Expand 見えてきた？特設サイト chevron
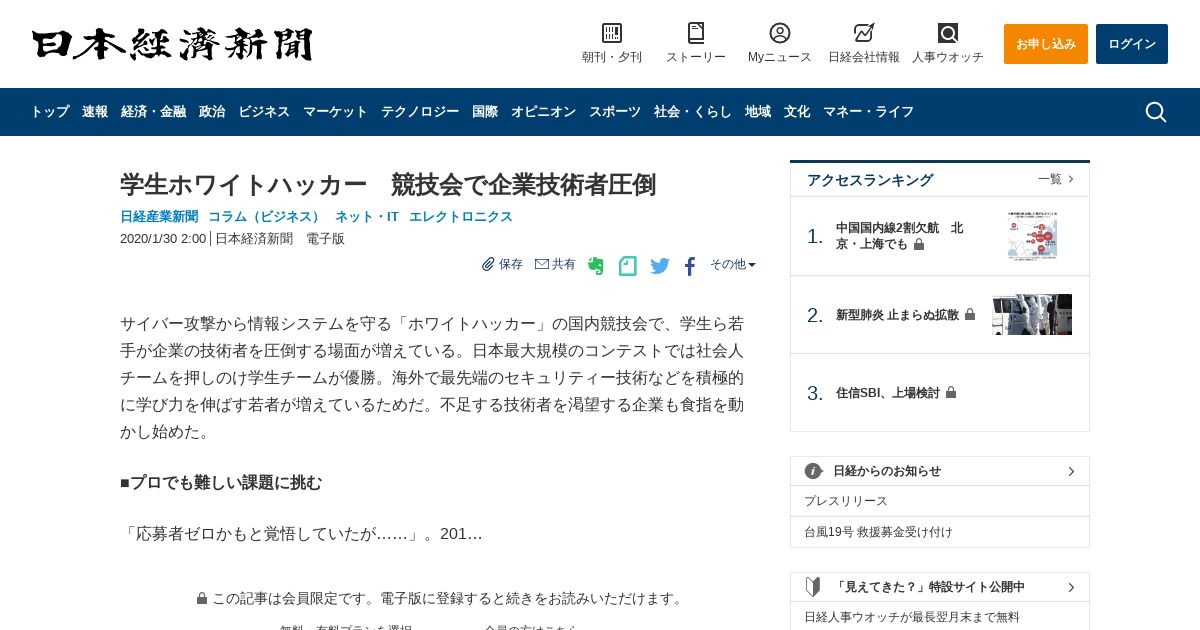This screenshot has height=630, width=1200. pyautogui.click(x=1071, y=587)
